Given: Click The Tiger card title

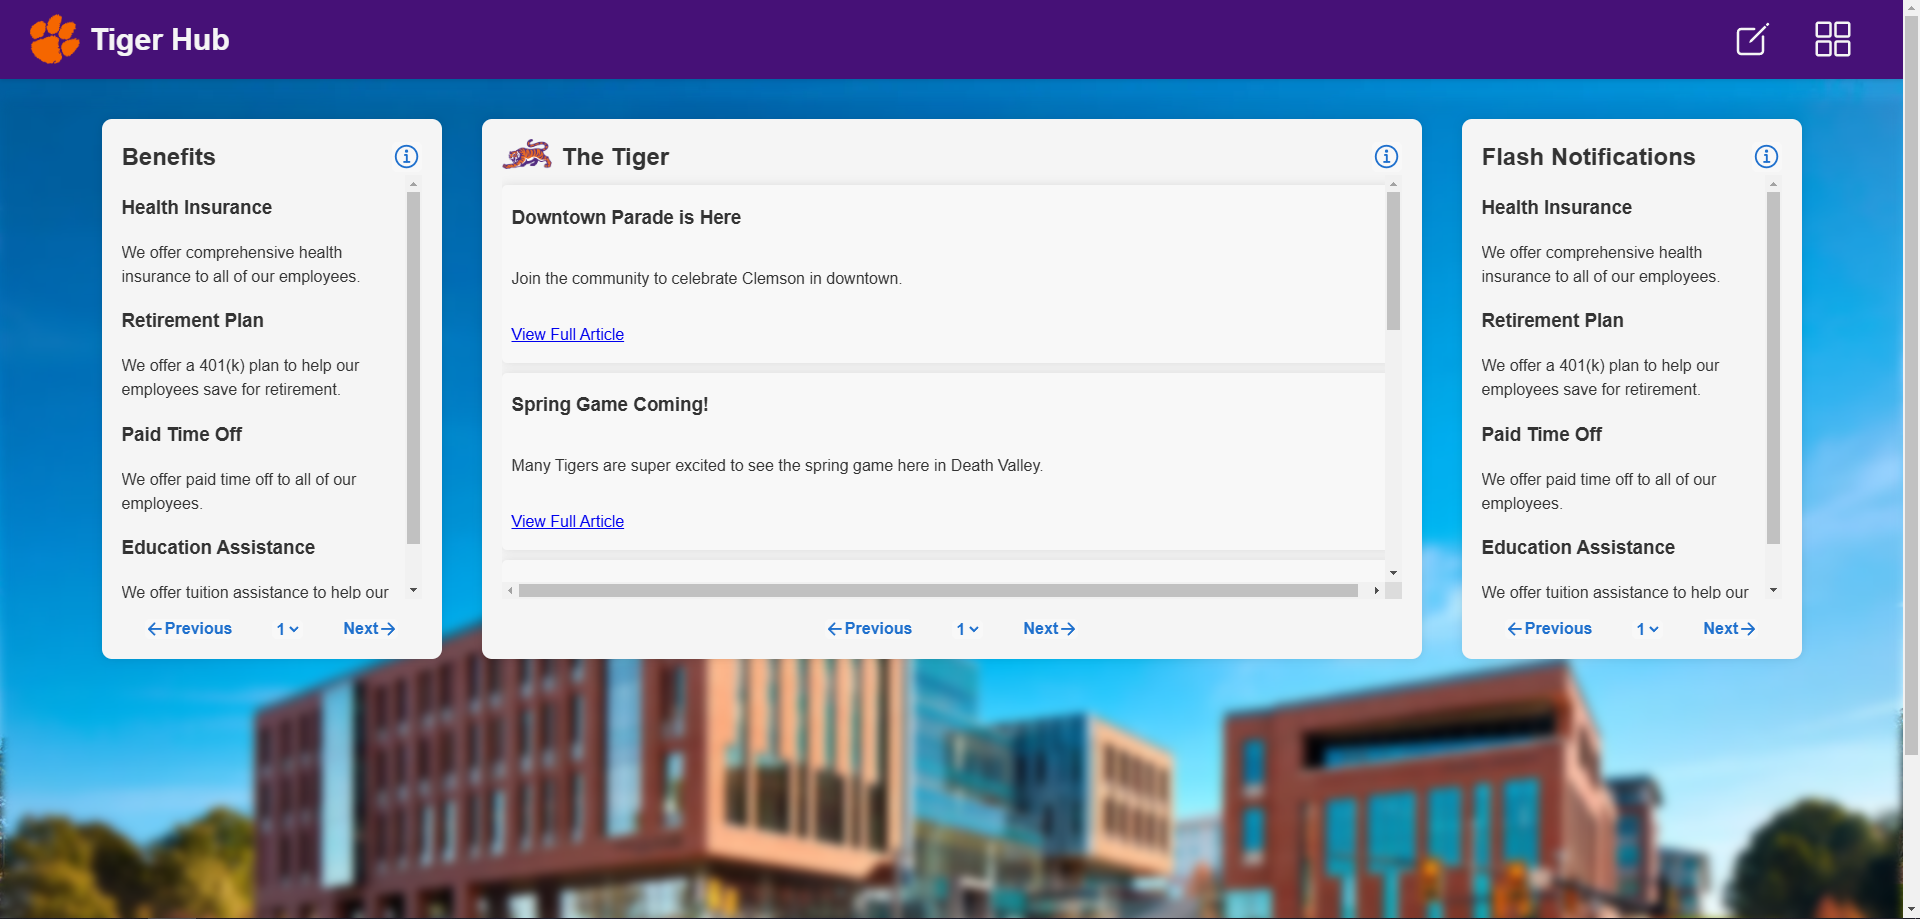Looking at the screenshot, I should pyautogui.click(x=616, y=157).
